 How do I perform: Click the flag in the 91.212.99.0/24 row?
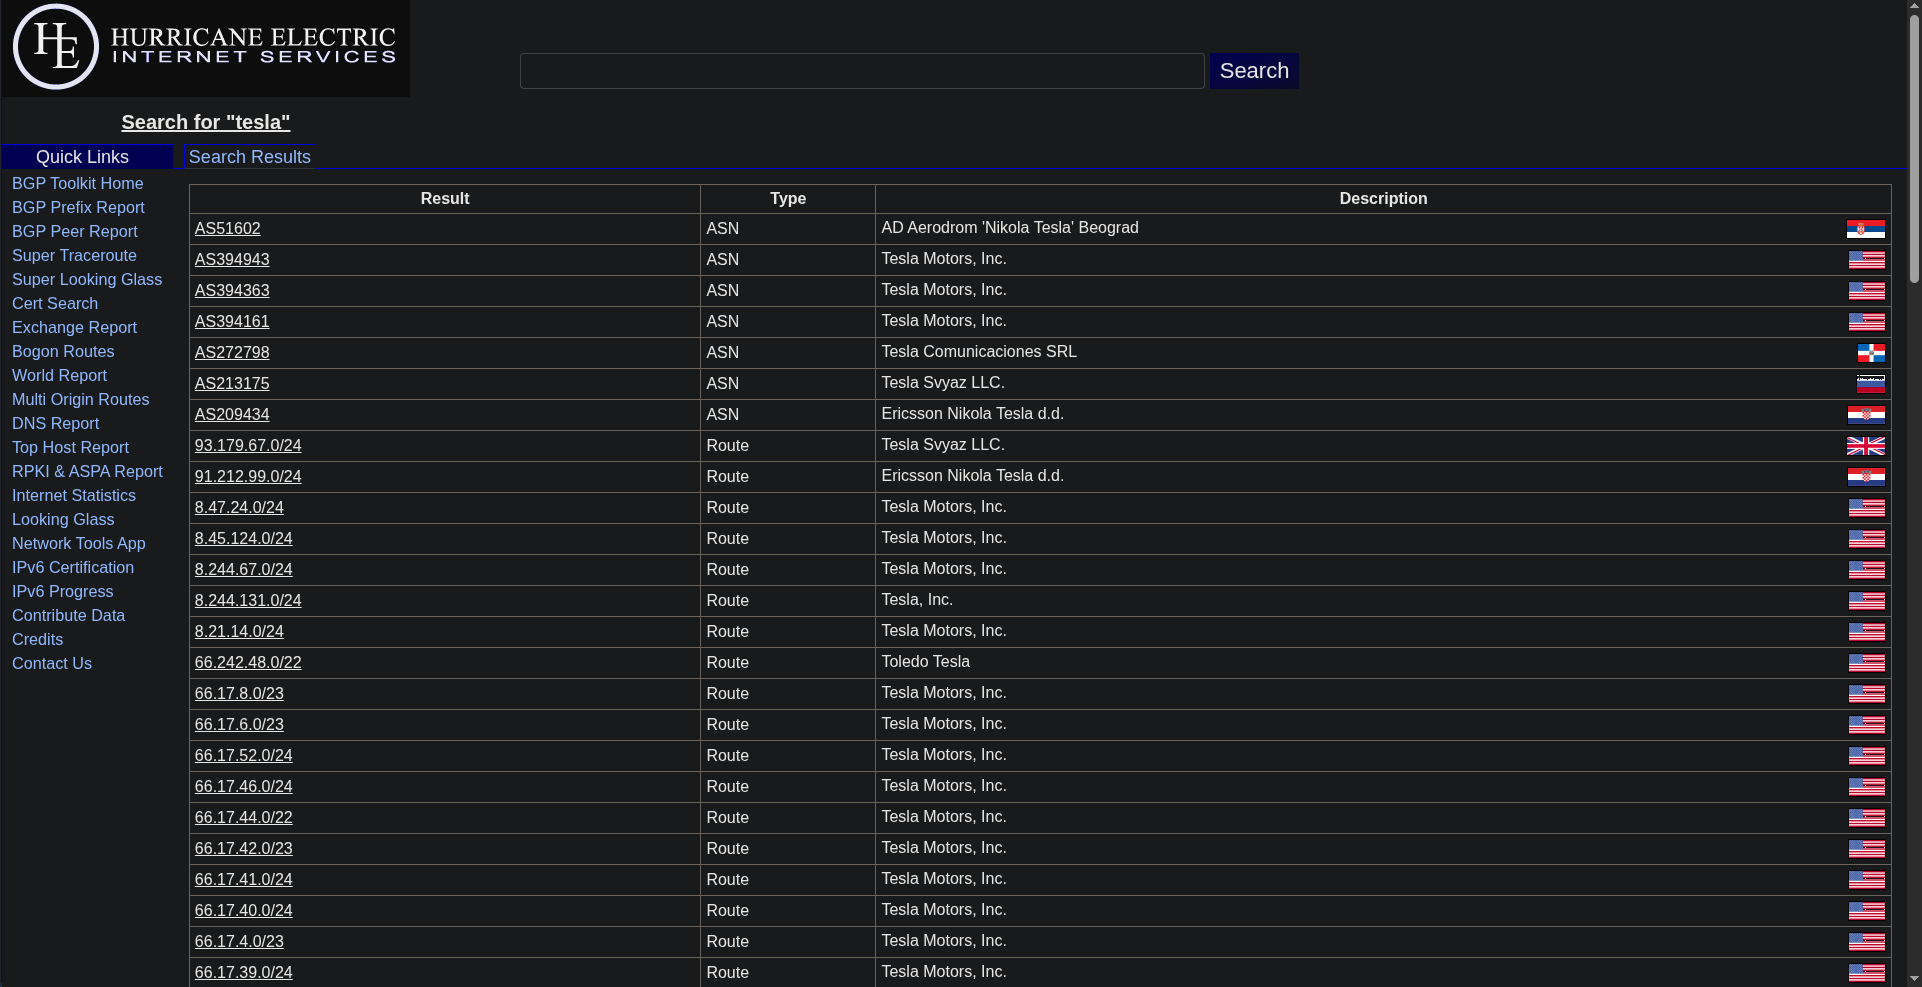[x=1867, y=477]
